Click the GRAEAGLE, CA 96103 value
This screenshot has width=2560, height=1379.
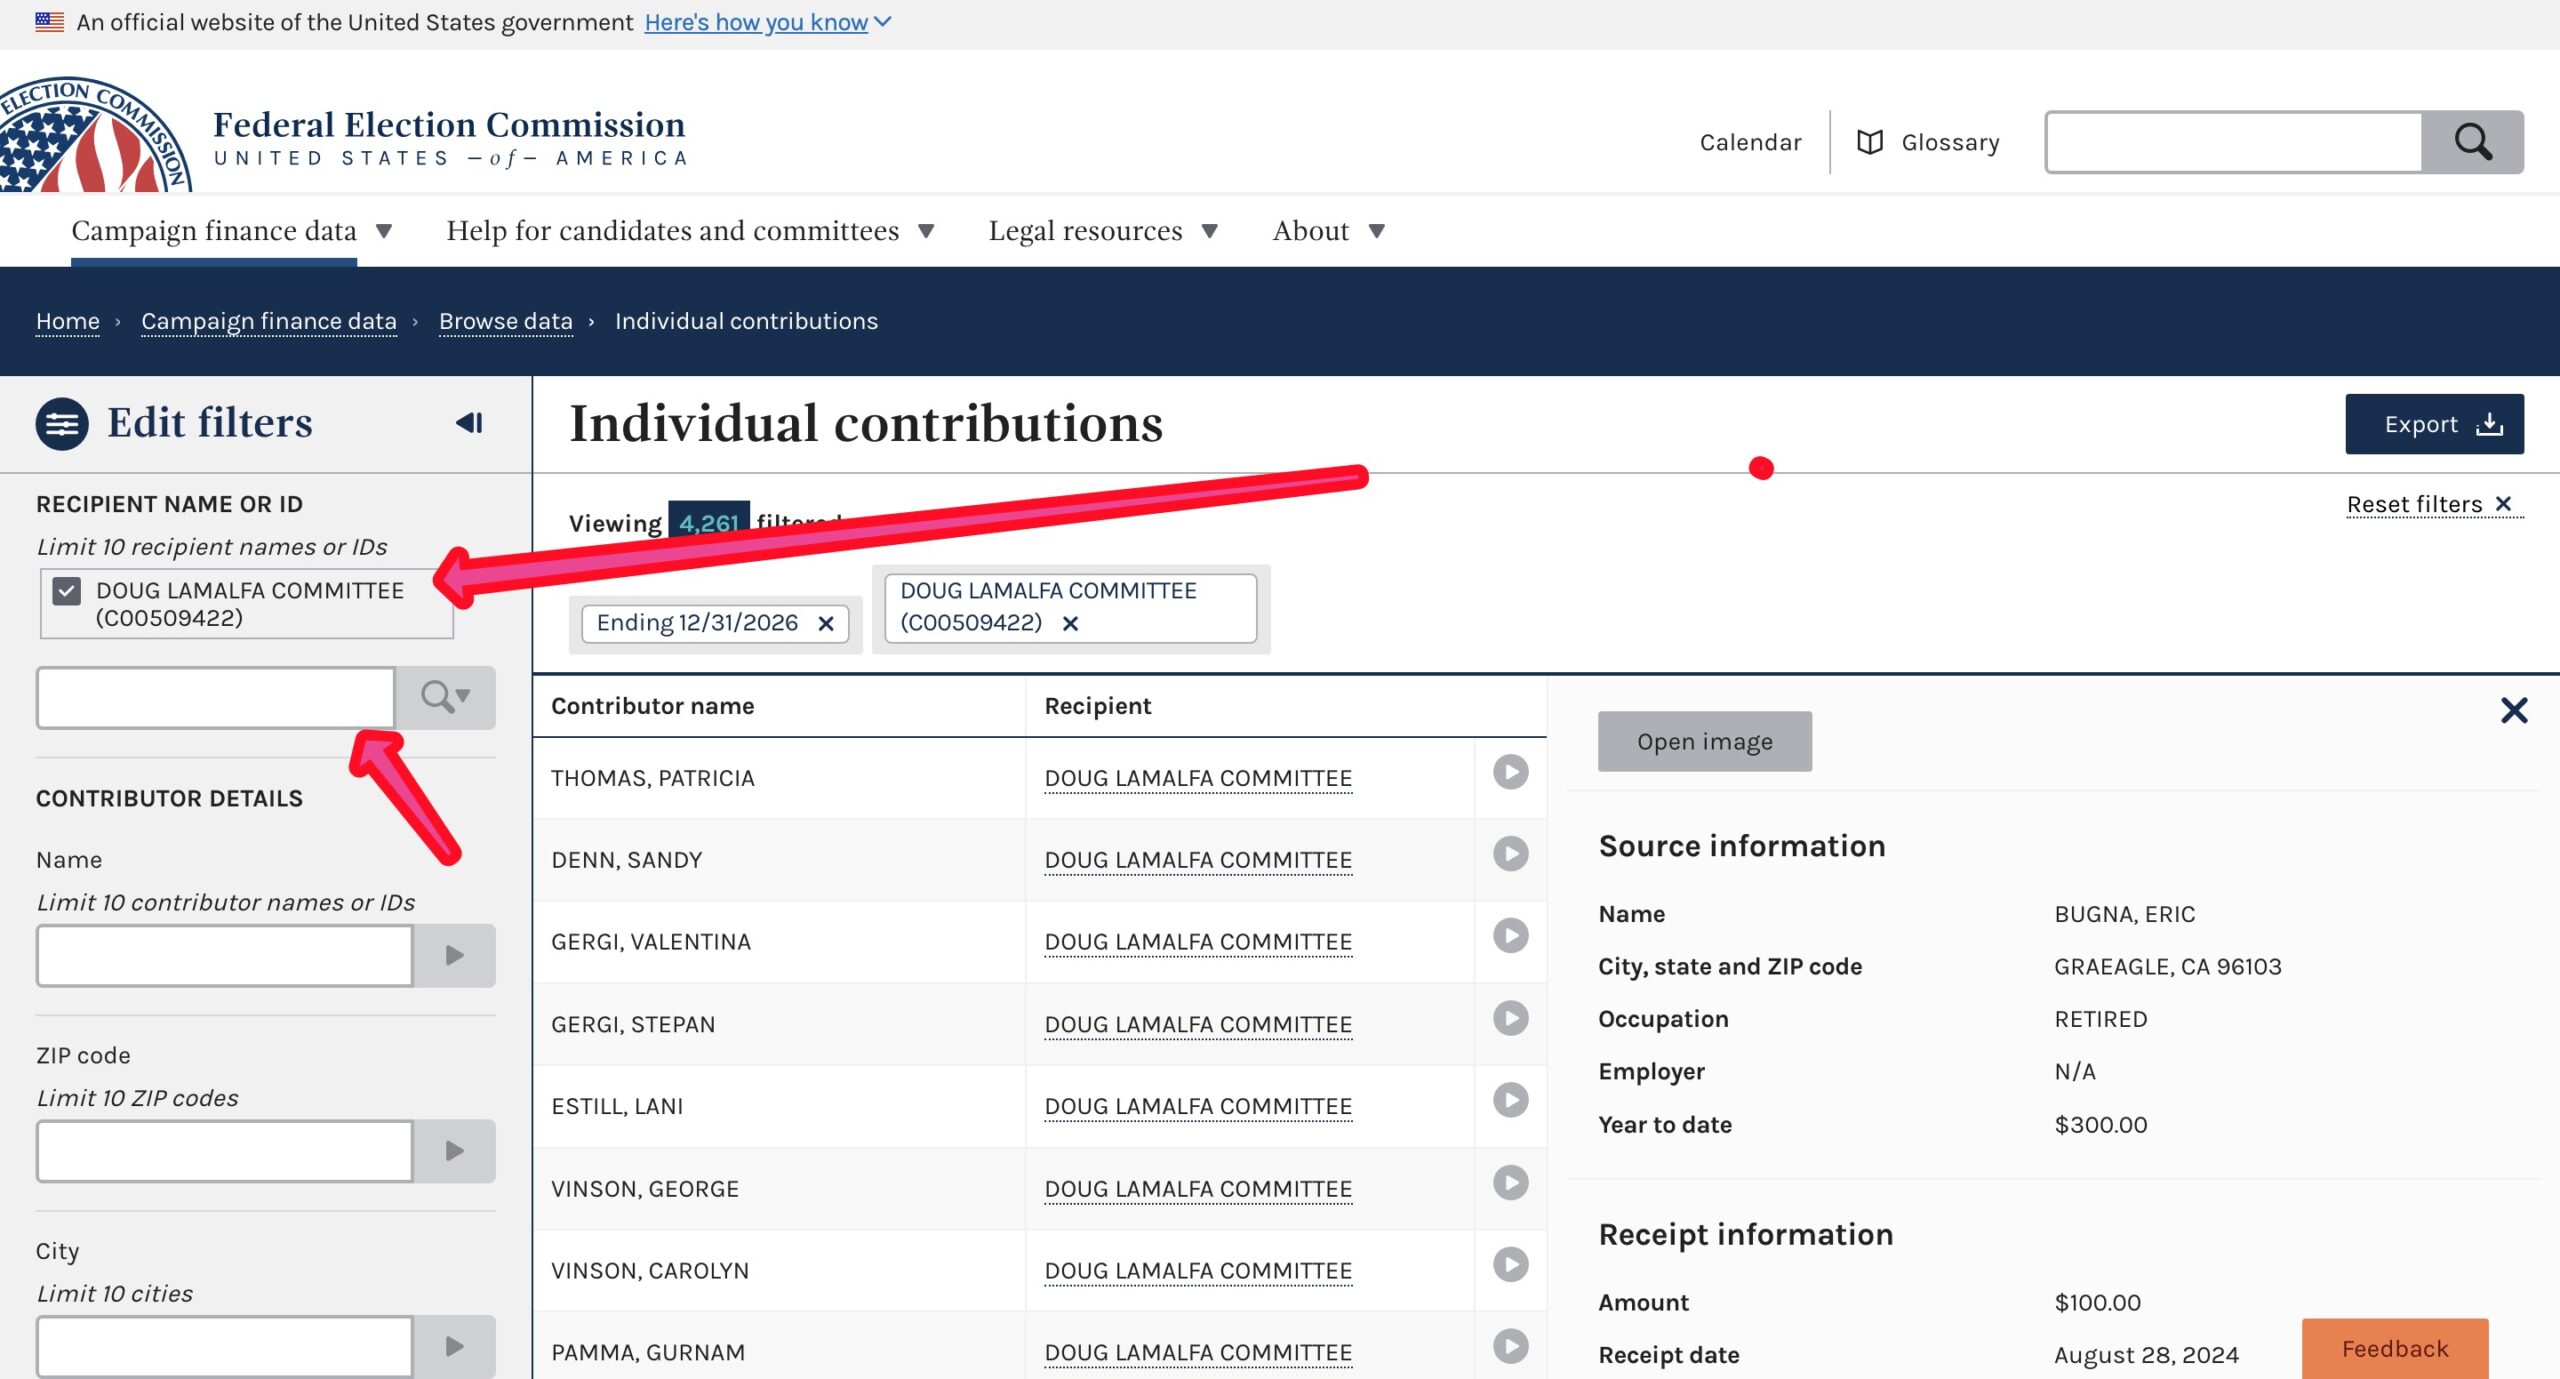click(2168, 967)
